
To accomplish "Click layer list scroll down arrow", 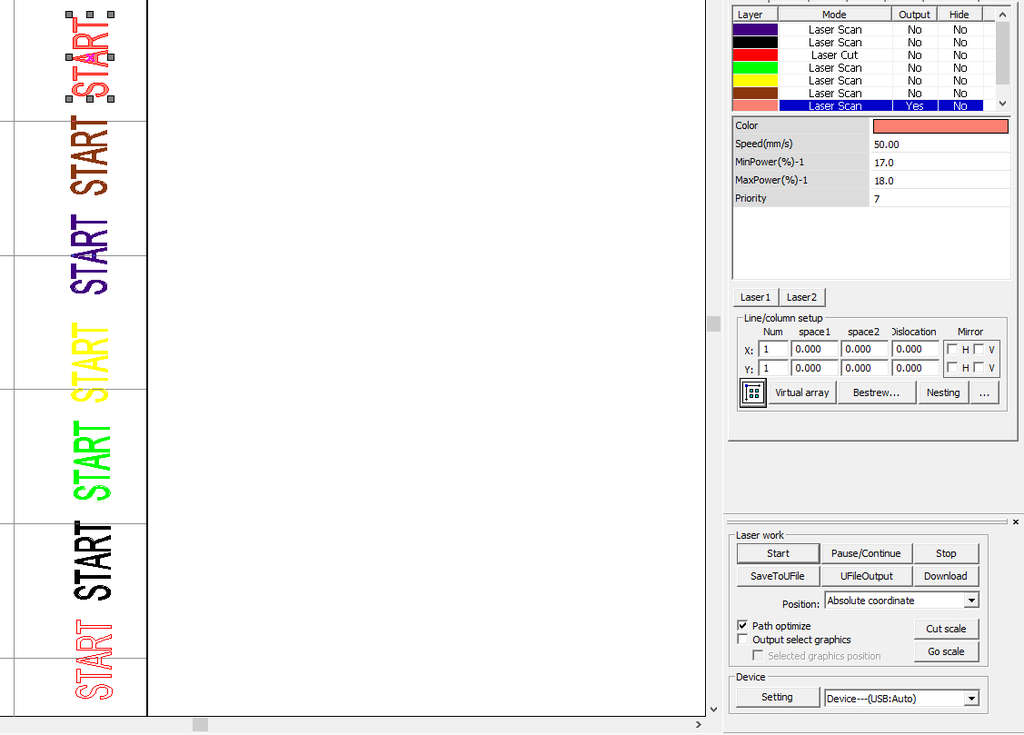I will click(x=1002, y=104).
